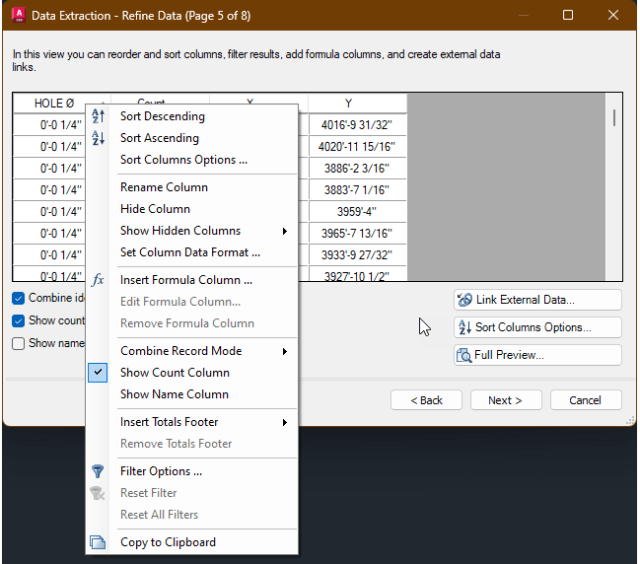
Task: Toggle the Combine identical rows checkbox
Action: (x=18, y=298)
